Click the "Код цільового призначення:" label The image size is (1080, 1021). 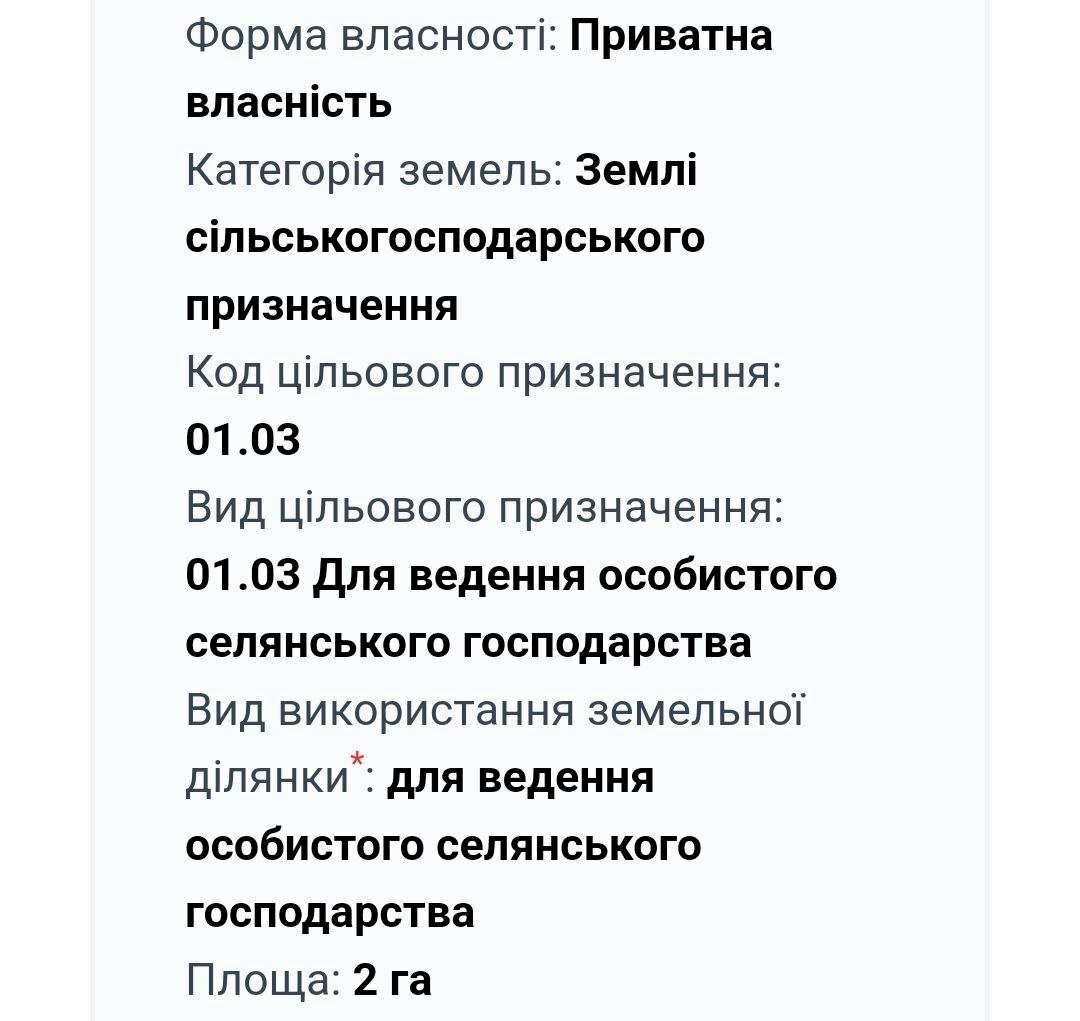tap(483, 373)
